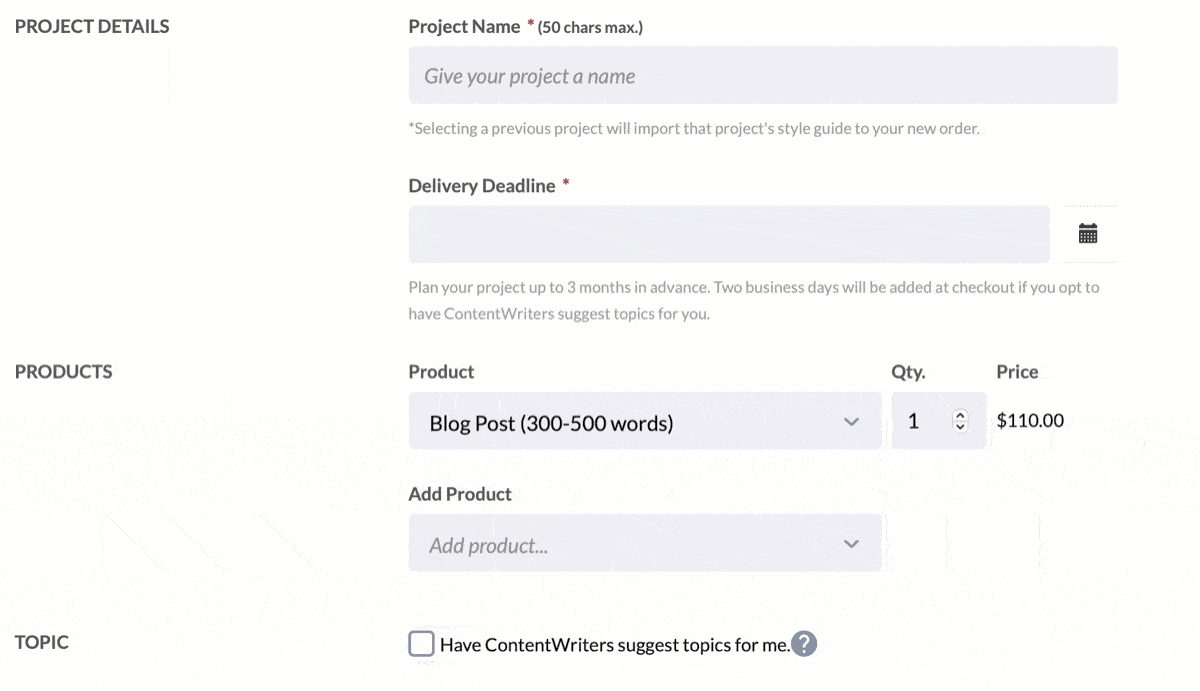Select the PROJECT DETAILS section label
The width and height of the screenshot is (1200, 691).
click(x=91, y=26)
